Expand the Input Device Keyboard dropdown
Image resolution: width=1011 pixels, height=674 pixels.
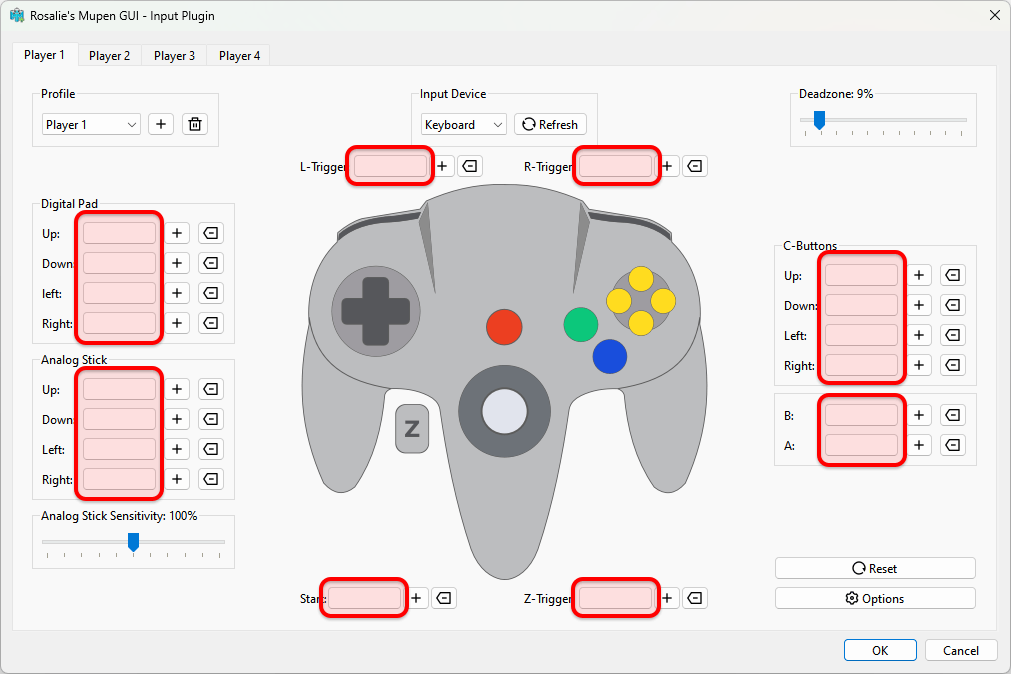click(464, 125)
